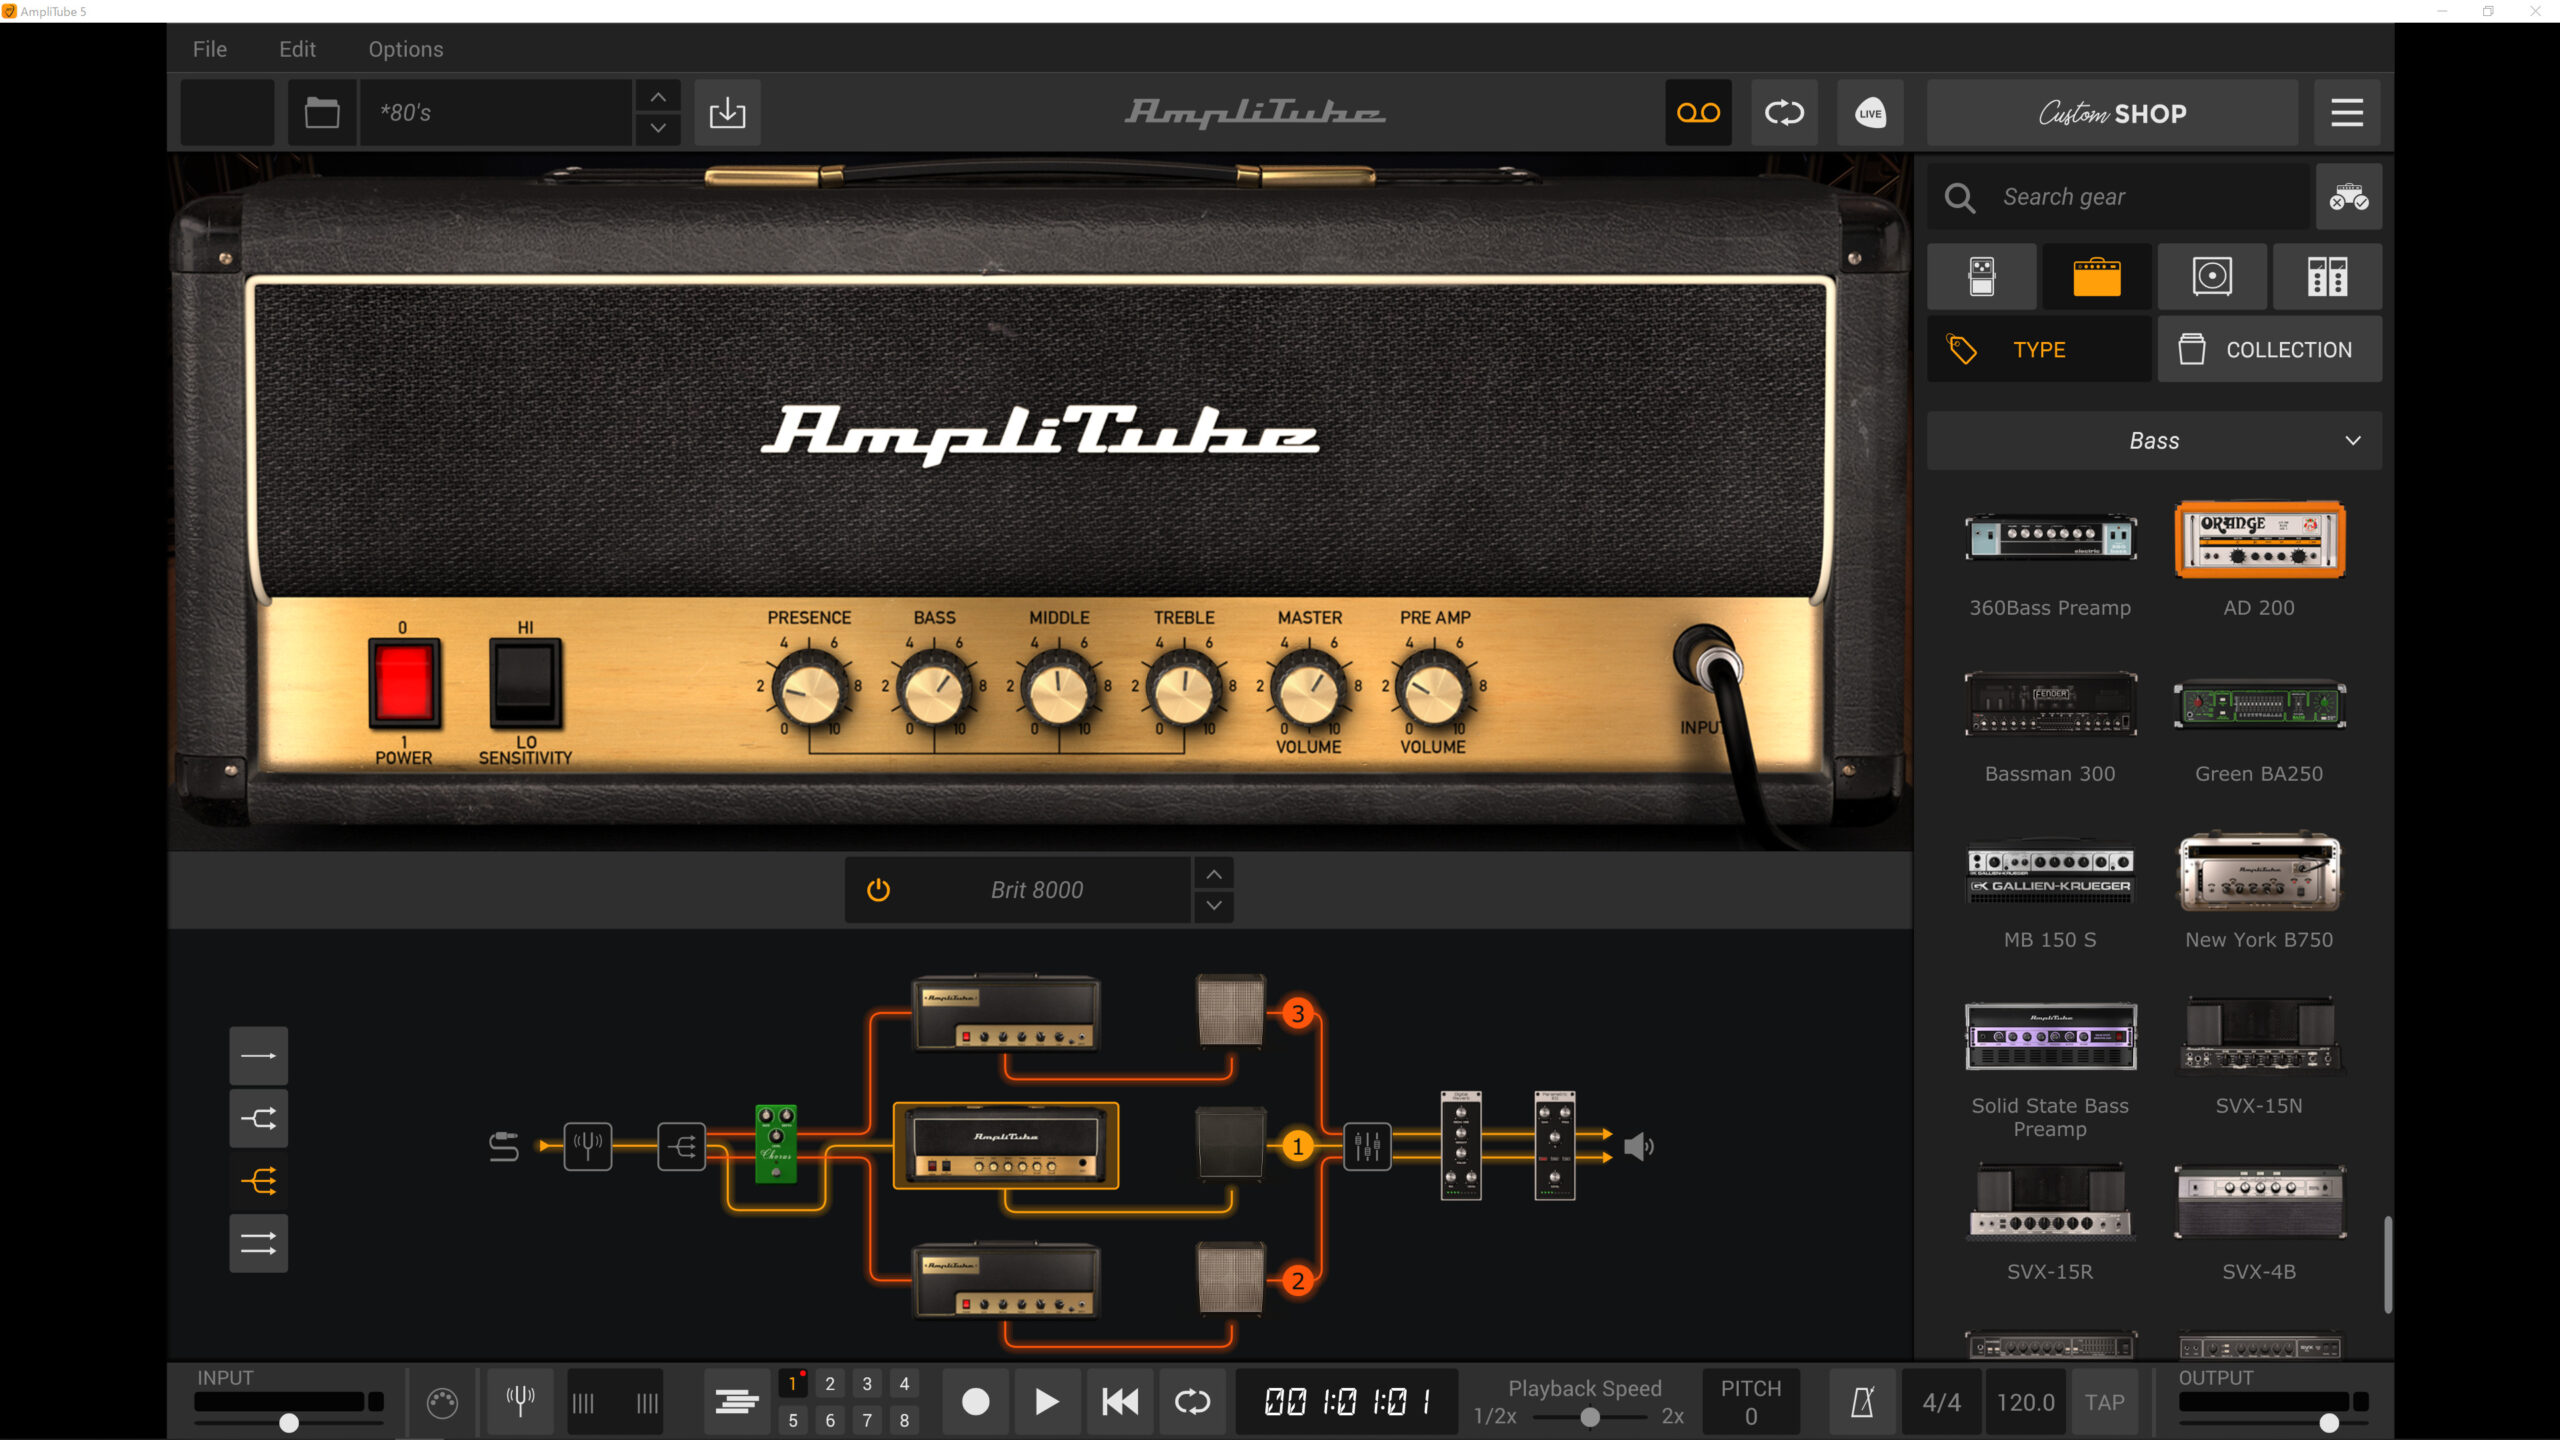Screen dimensions: 2560x1440
Task: Click the input source icon in chain
Action: [504, 1146]
